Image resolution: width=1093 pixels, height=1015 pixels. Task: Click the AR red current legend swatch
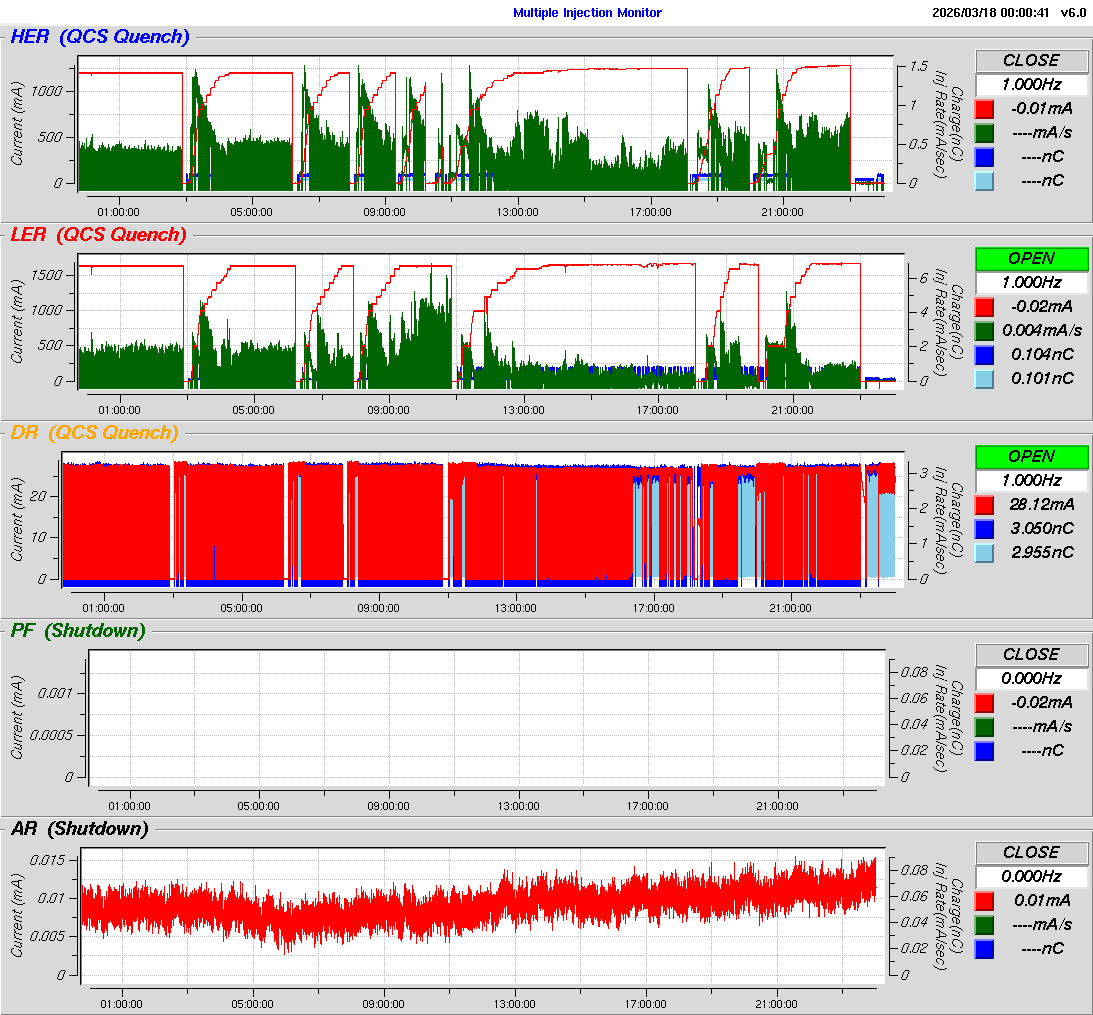tap(985, 900)
